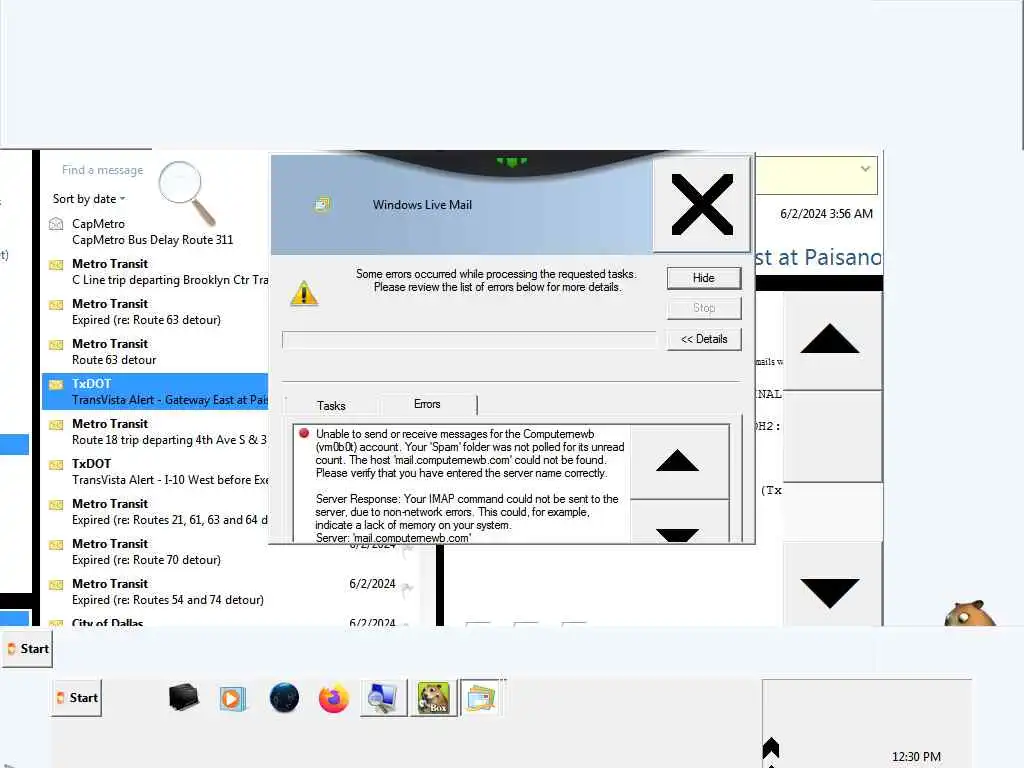
Task: Click the 6/2/2024 3:56 AM date
Action: [x=826, y=214]
